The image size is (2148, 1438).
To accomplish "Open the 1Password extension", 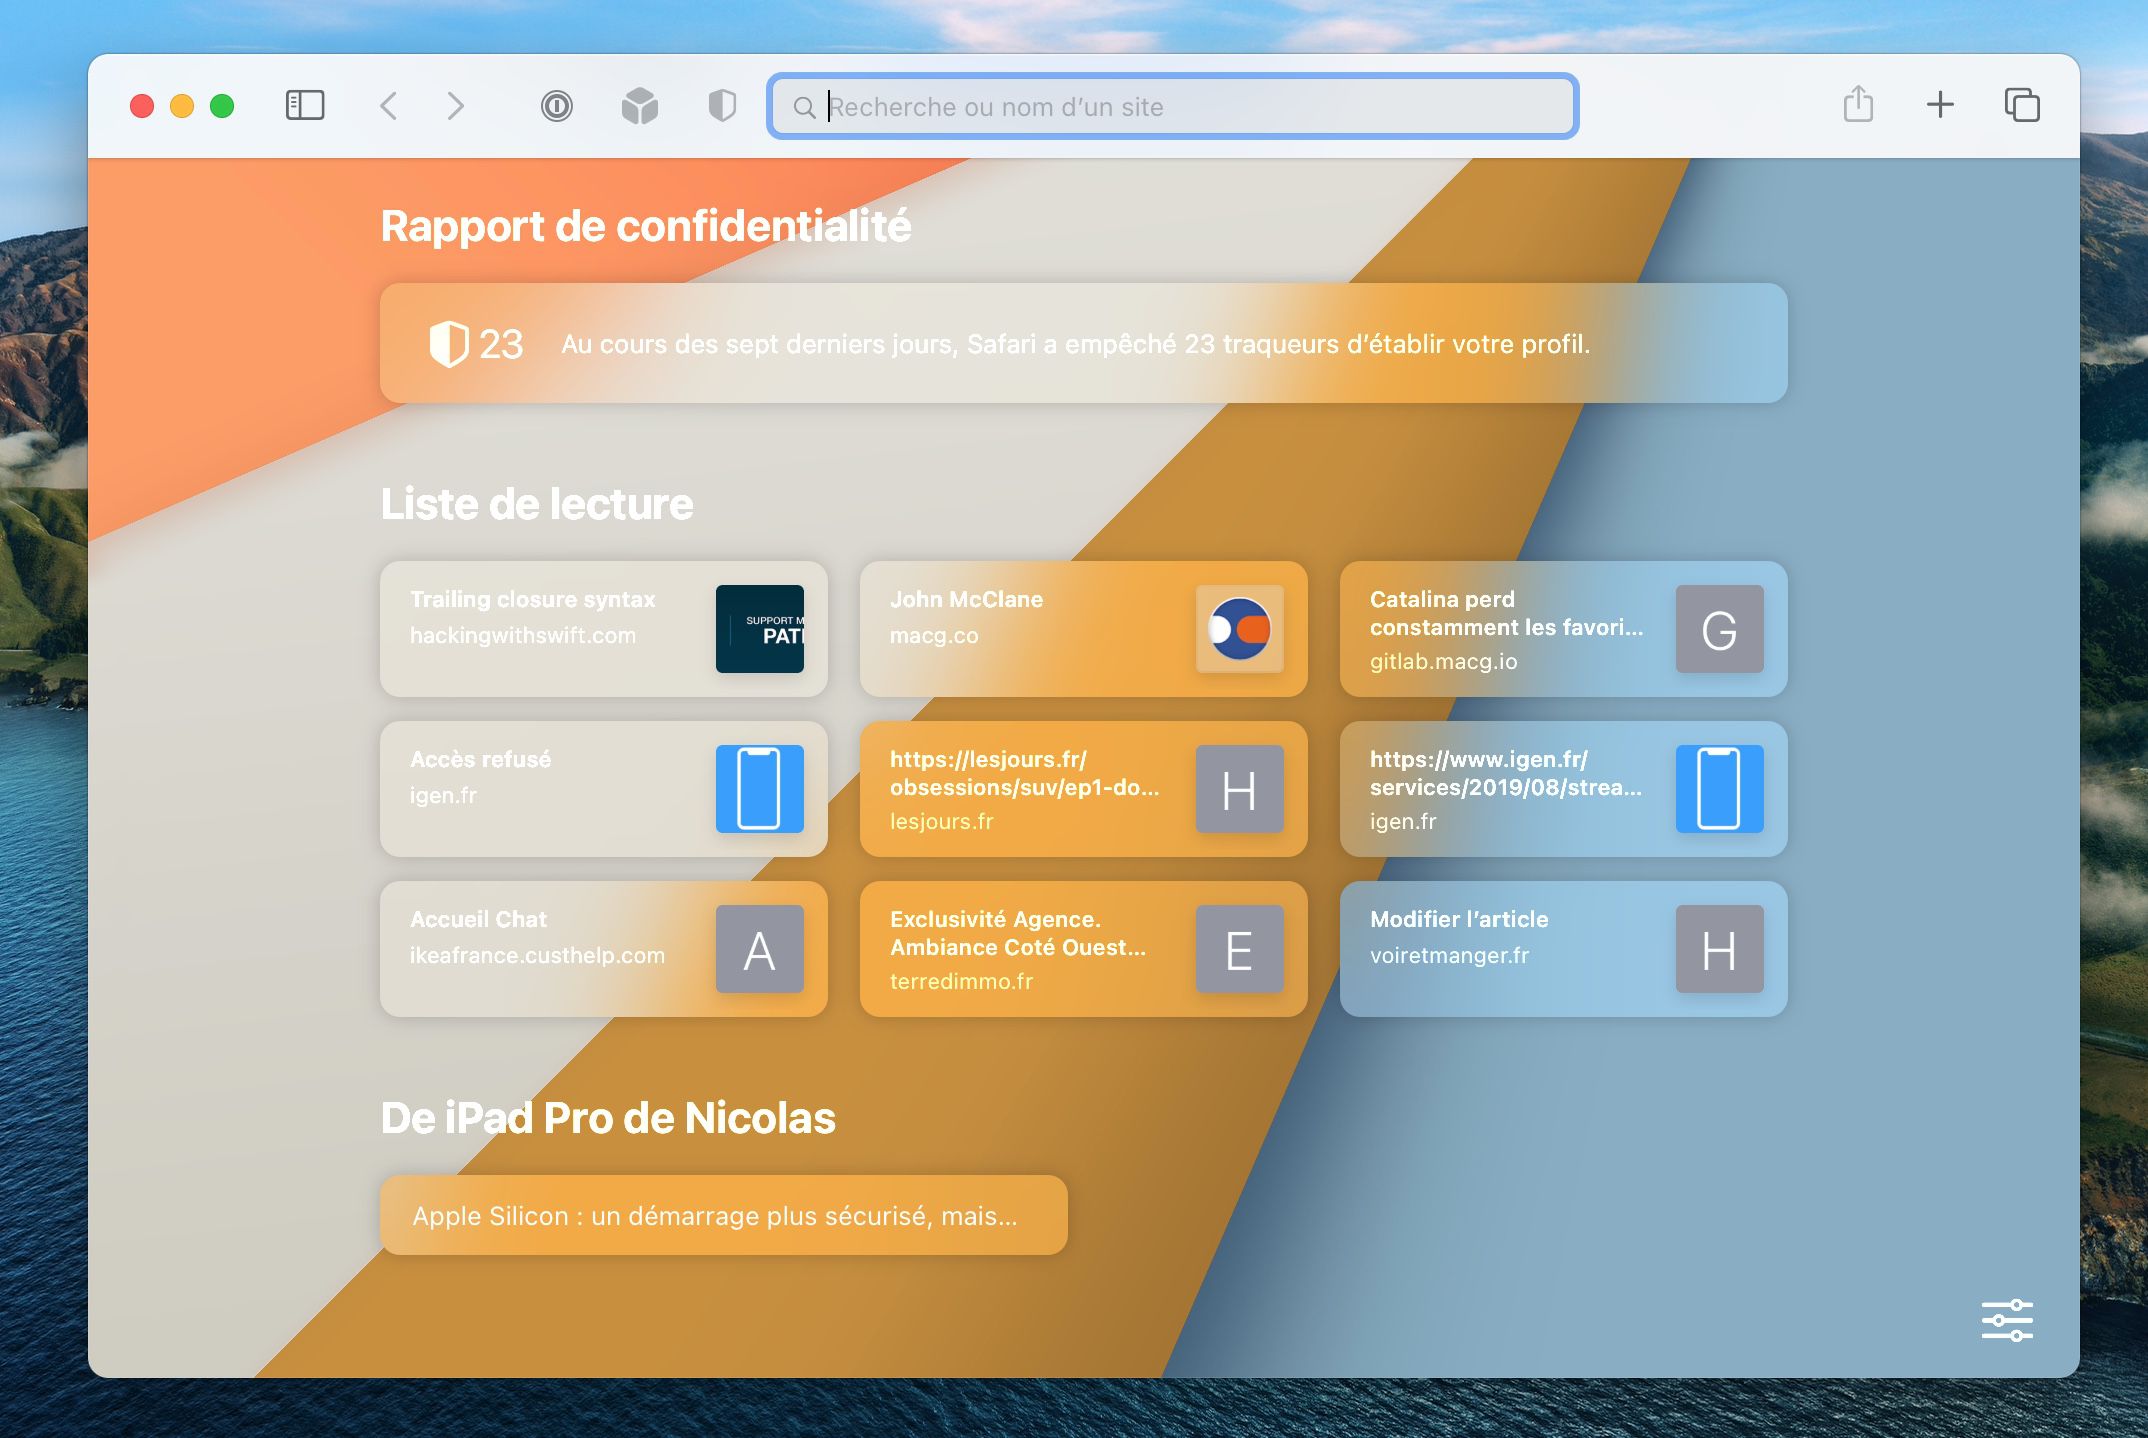I will click(558, 106).
